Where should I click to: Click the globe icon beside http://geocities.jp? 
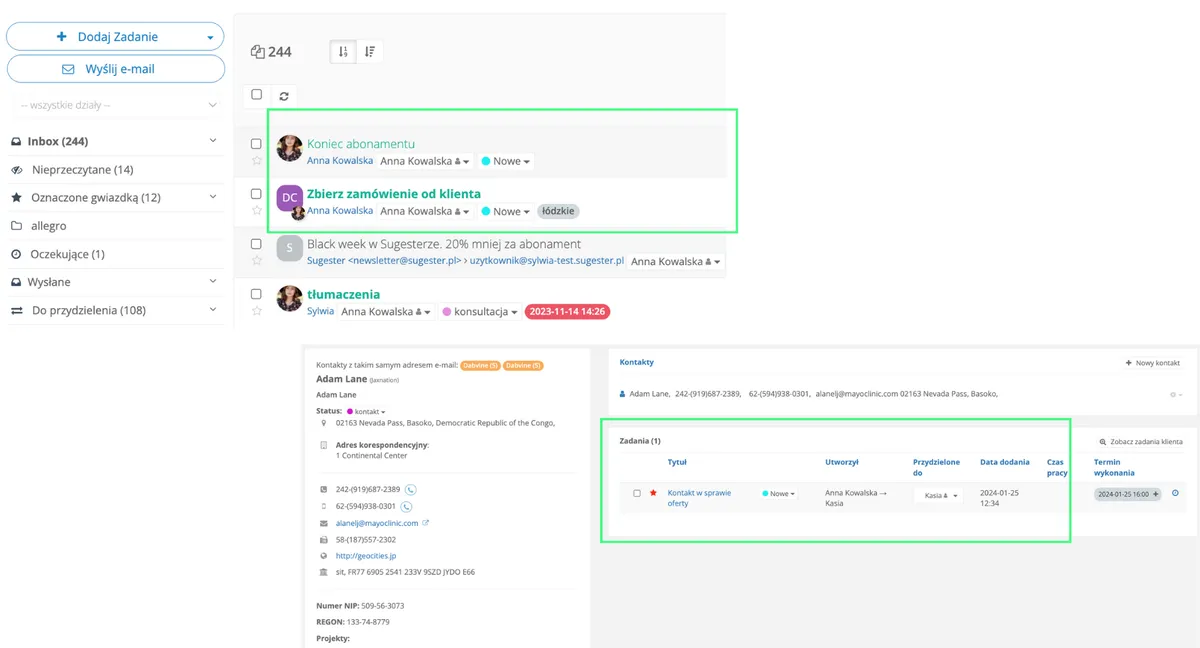(324, 556)
